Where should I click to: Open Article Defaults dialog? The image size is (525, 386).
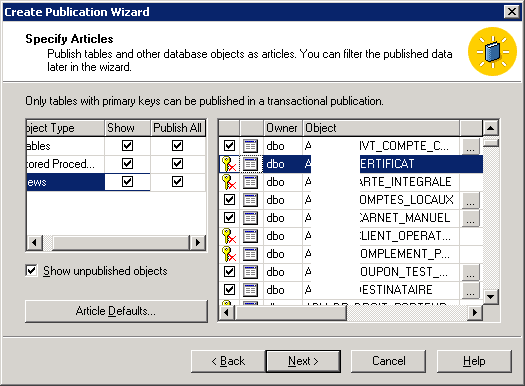[116, 311]
